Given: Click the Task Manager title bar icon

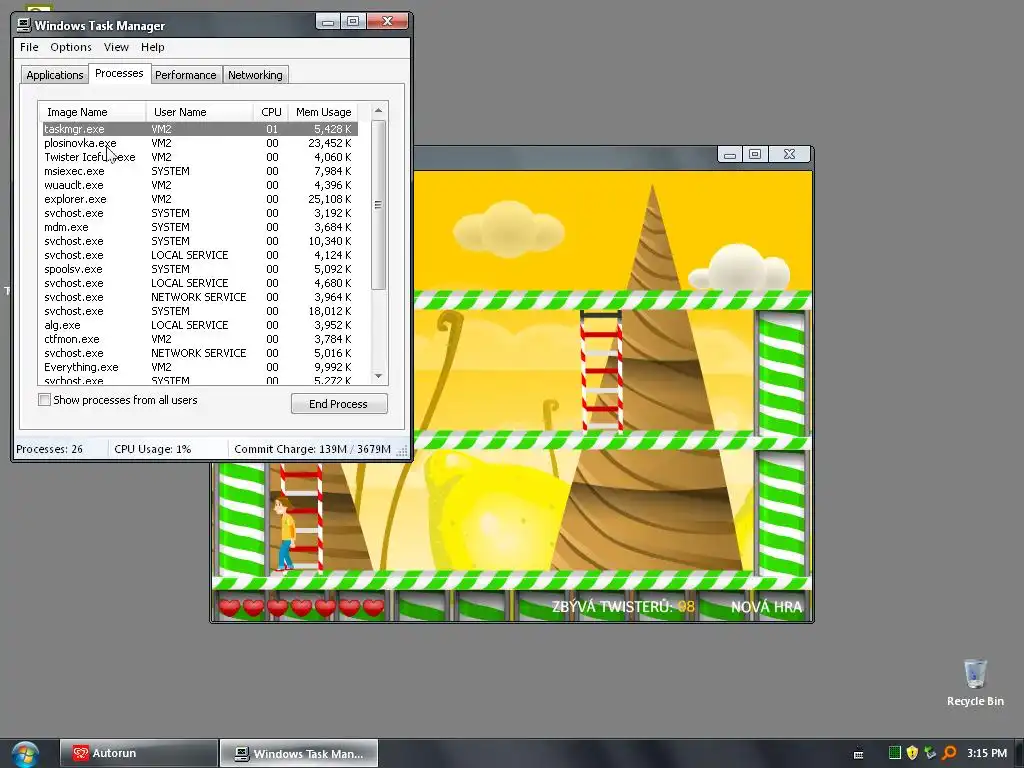Looking at the screenshot, I should click(x=24, y=25).
